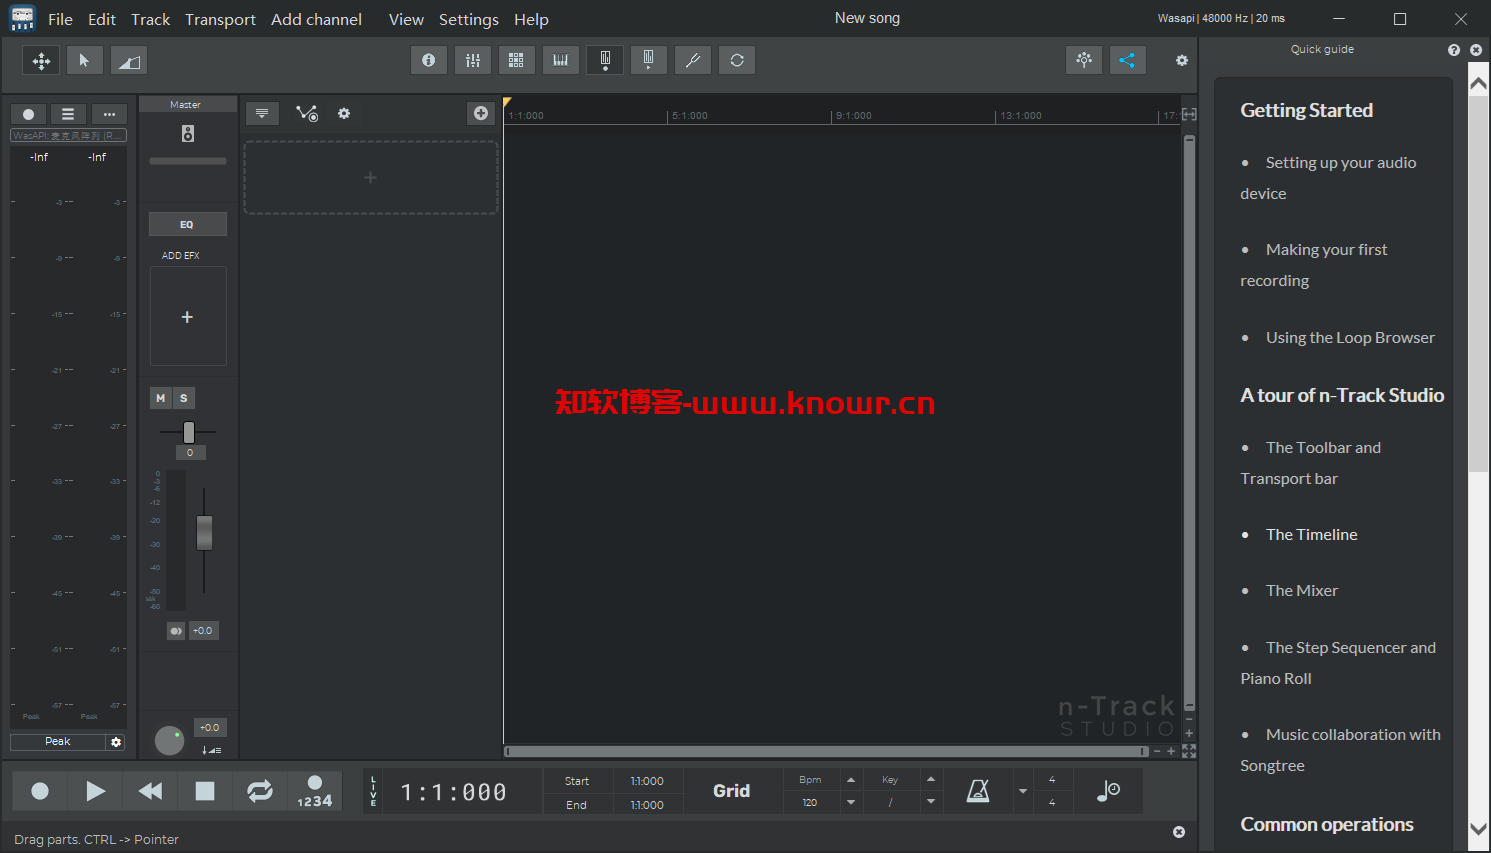Click the meter list lines button

(68, 114)
